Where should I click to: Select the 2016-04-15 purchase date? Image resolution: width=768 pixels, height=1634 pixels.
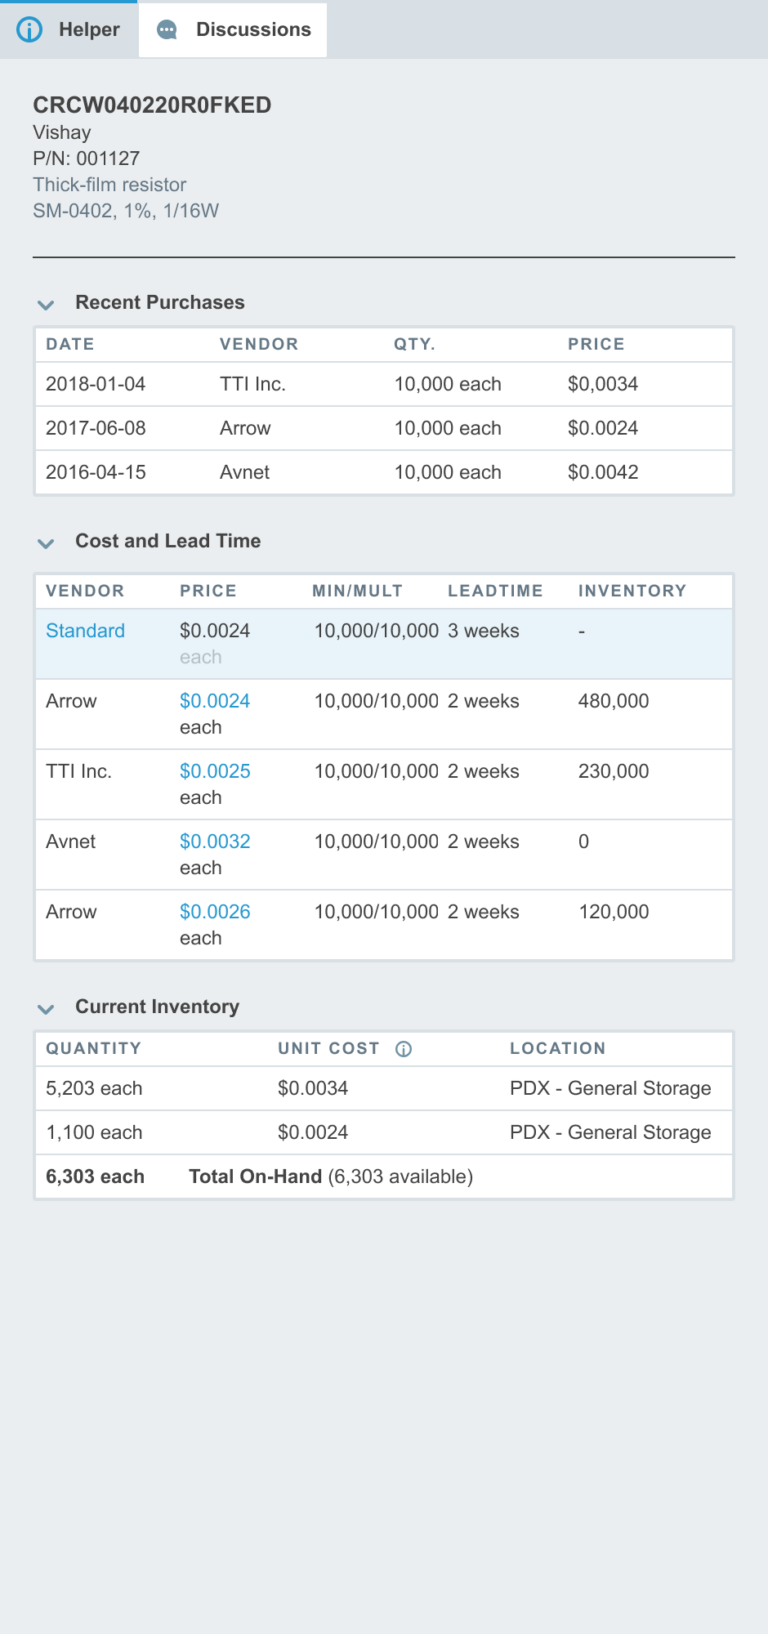96,472
